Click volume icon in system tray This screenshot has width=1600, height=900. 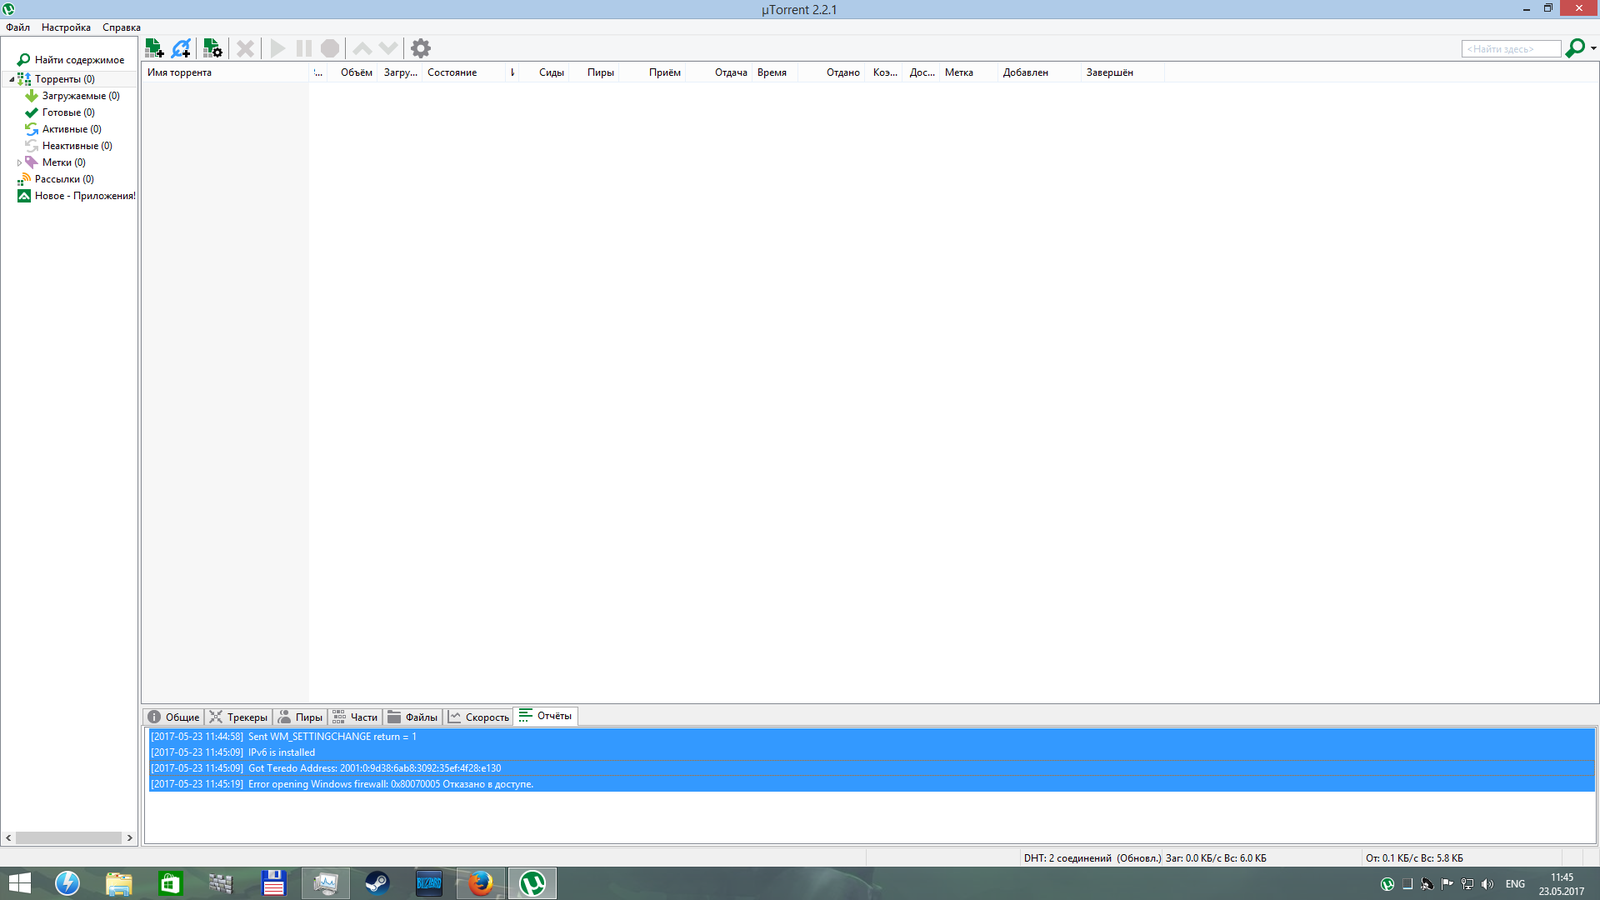(1487, 884)
